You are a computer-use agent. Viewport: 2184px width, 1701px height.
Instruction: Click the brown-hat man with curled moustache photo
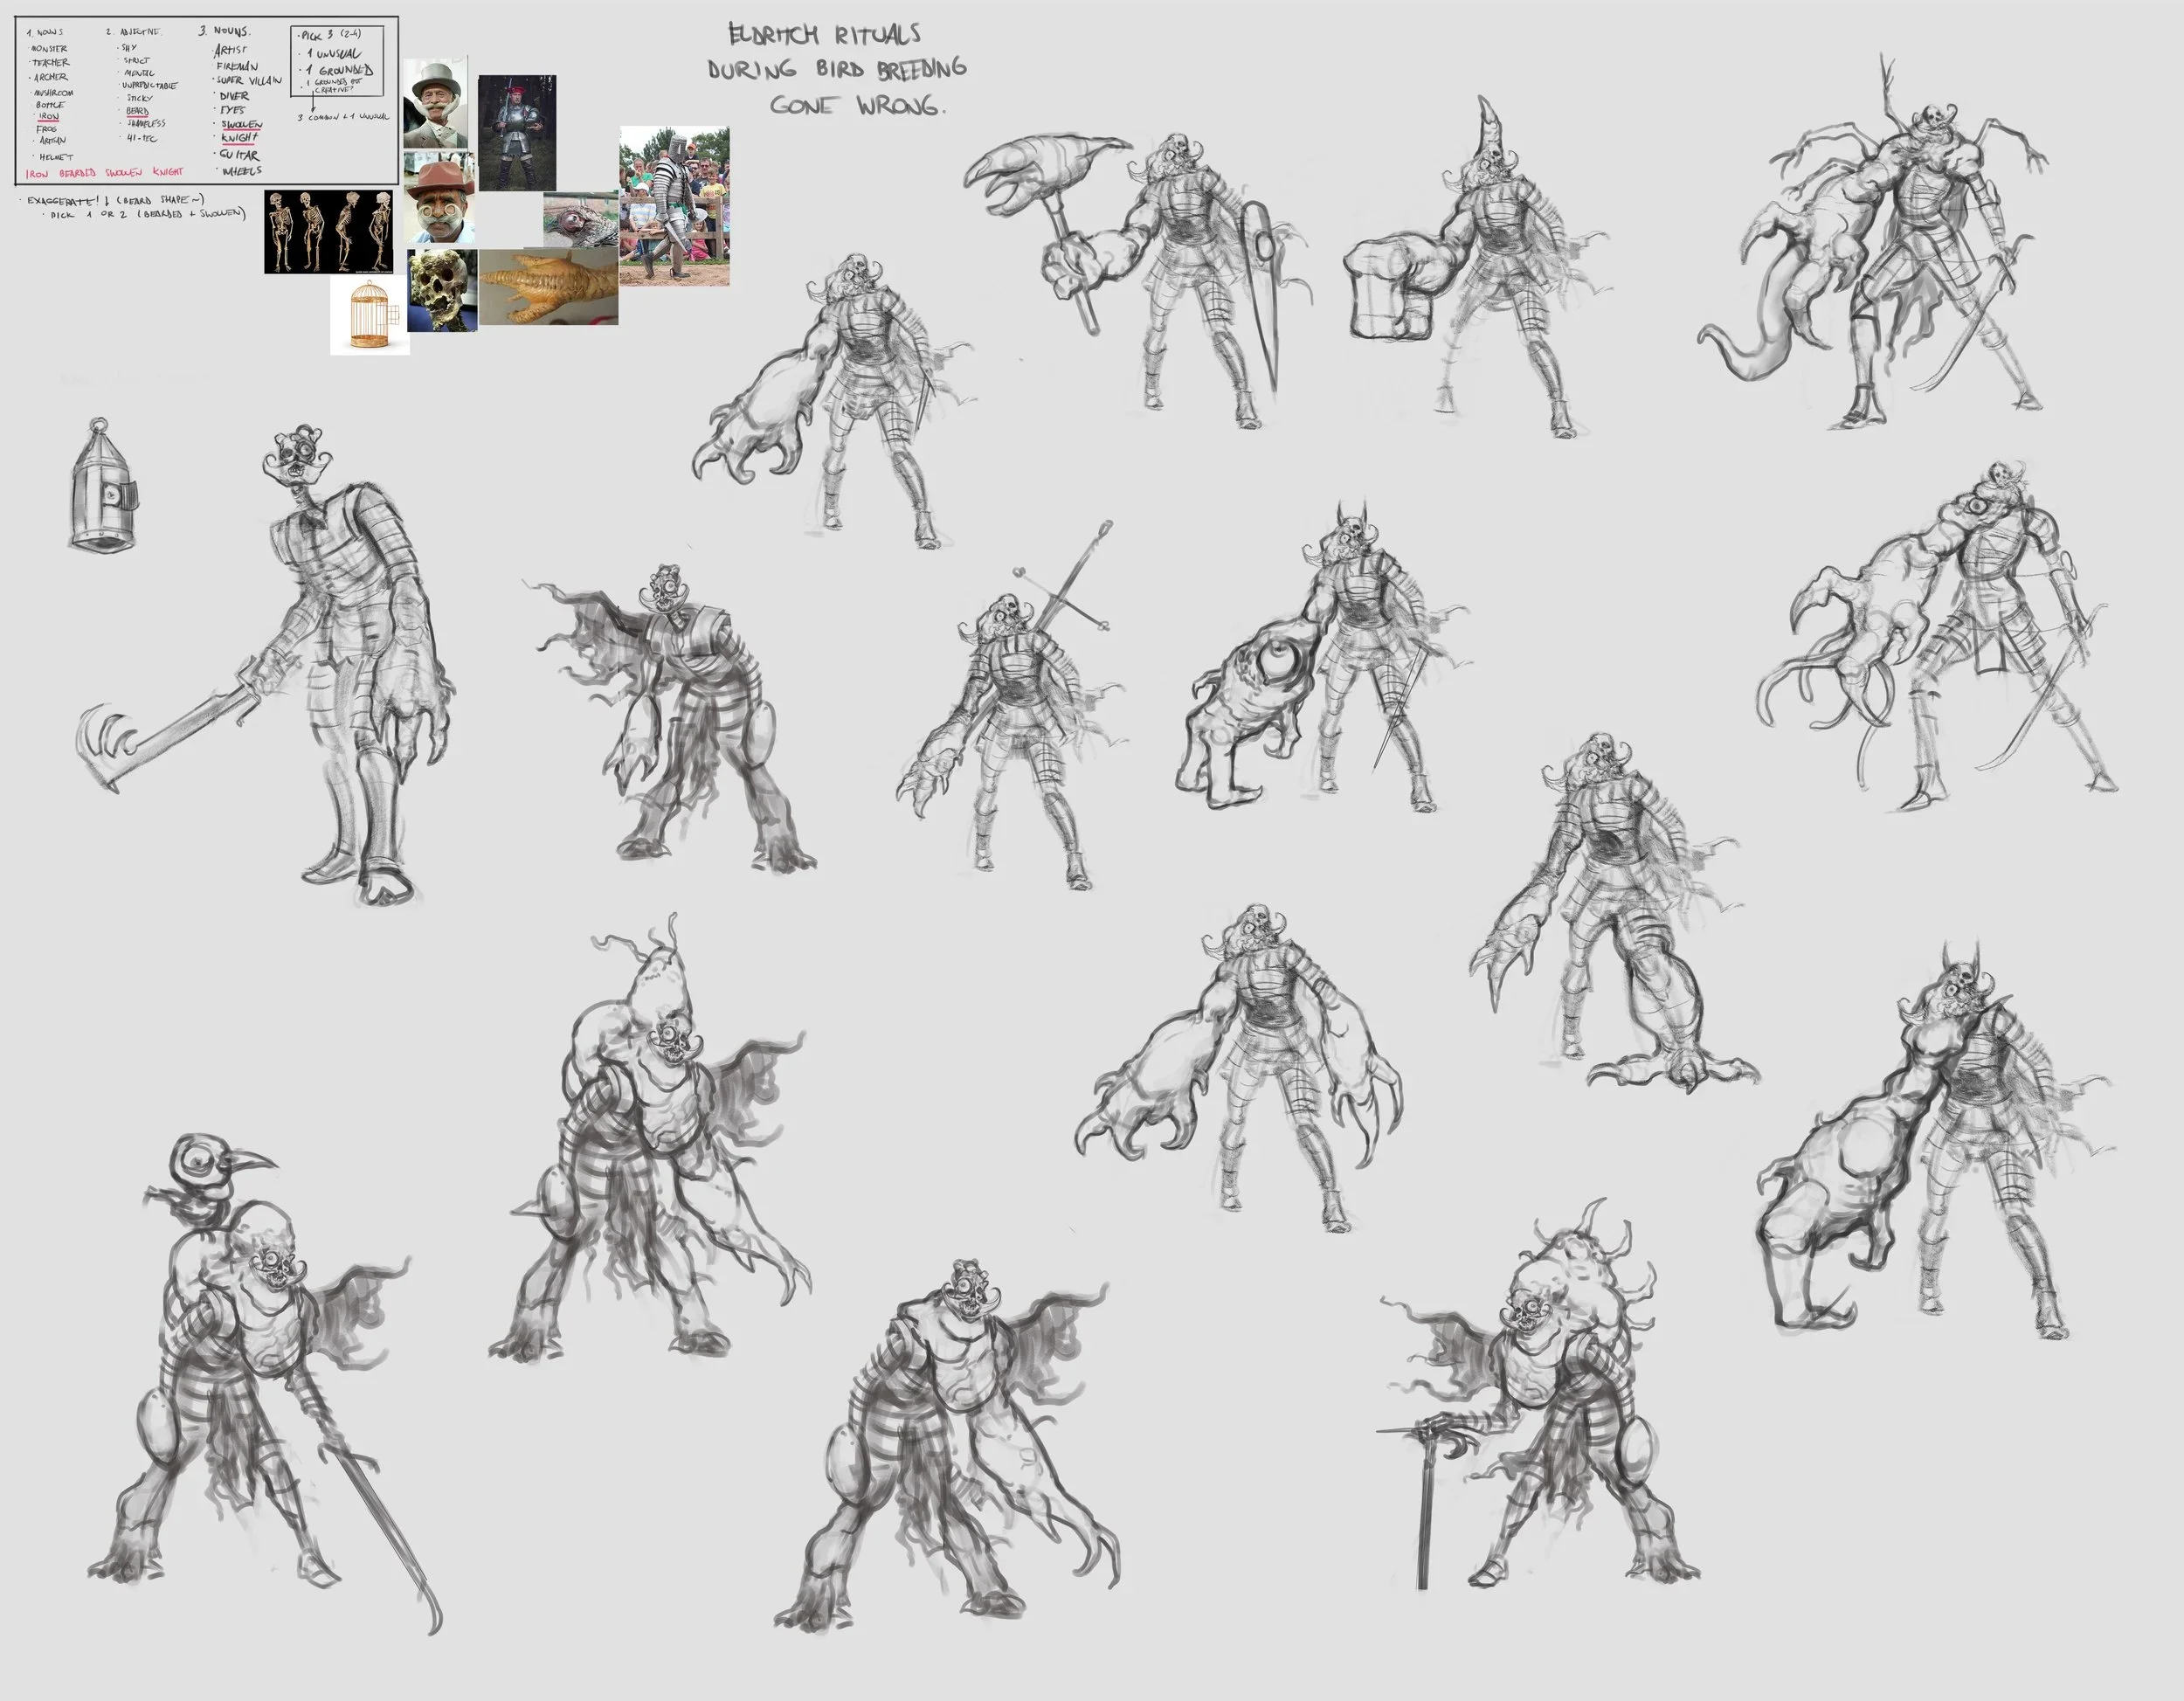point(439,198)
